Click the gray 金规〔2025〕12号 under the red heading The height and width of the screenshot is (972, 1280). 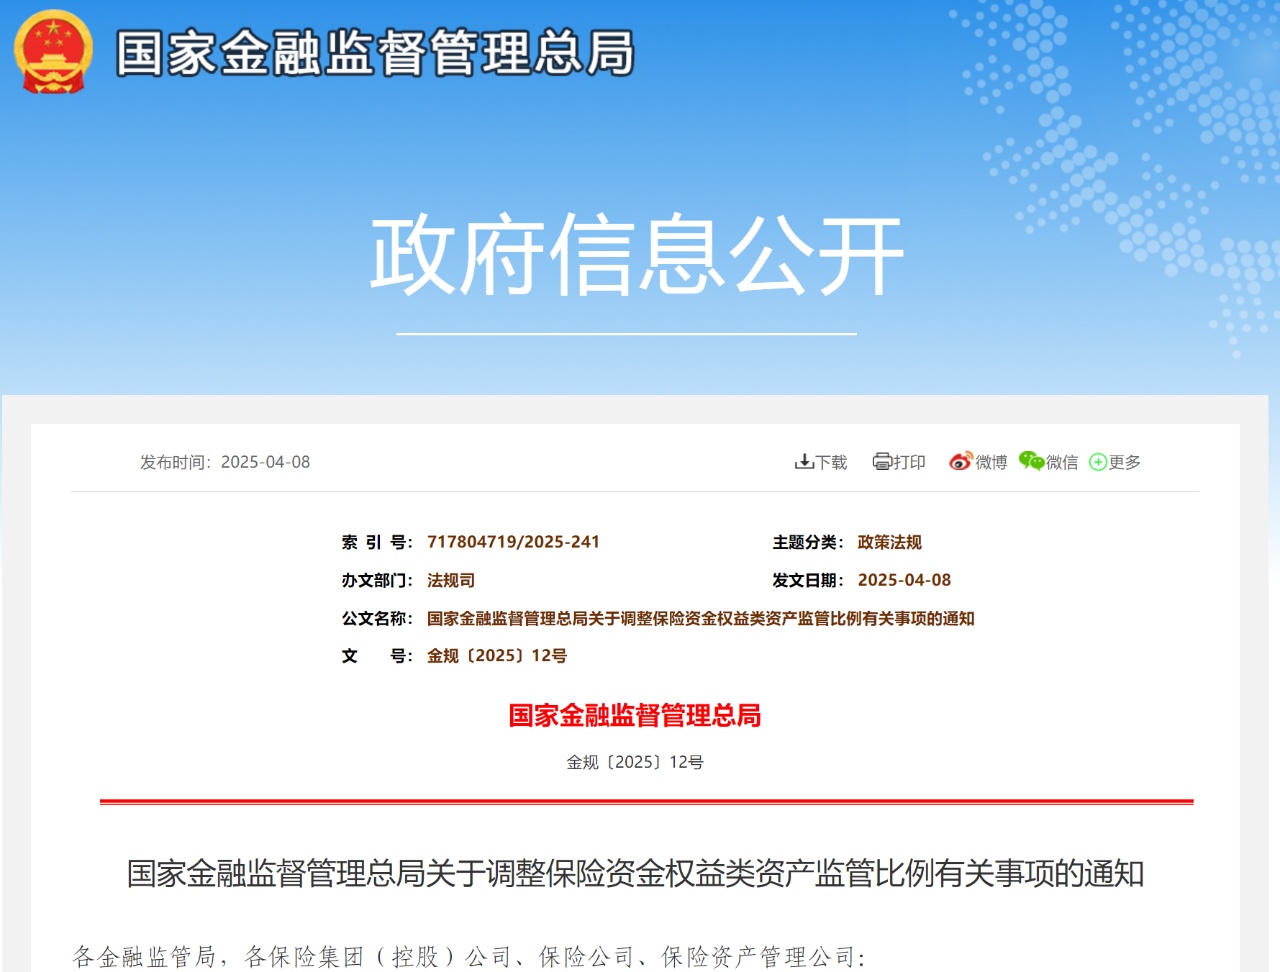click(635, 762)
